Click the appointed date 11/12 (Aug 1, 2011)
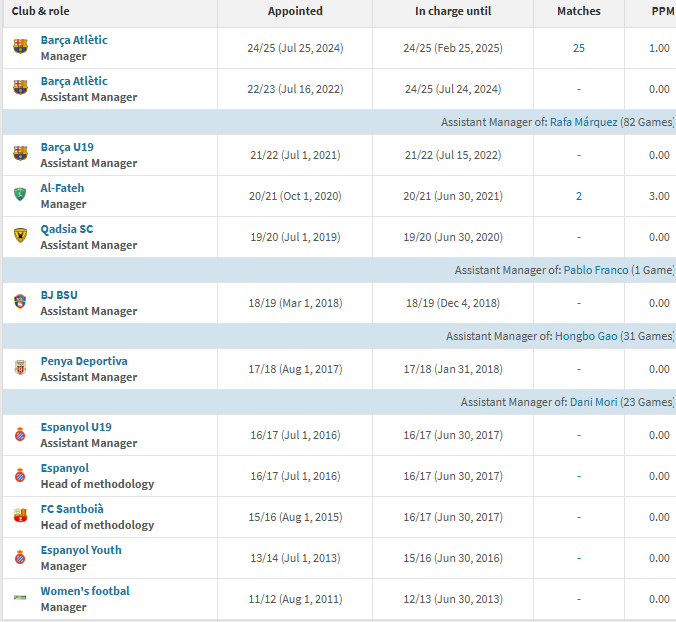The image size is (676, 622). [295, 599]
